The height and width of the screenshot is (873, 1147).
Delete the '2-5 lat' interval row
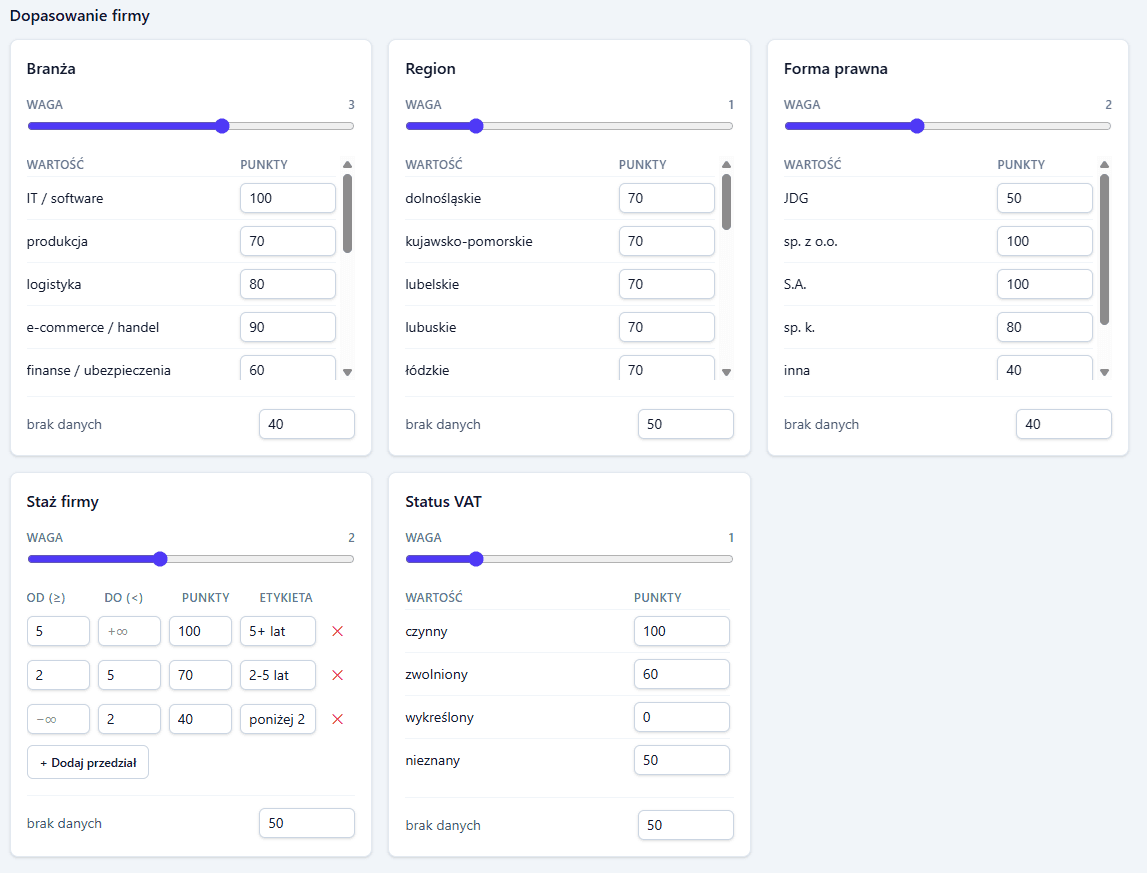(337, 675)
